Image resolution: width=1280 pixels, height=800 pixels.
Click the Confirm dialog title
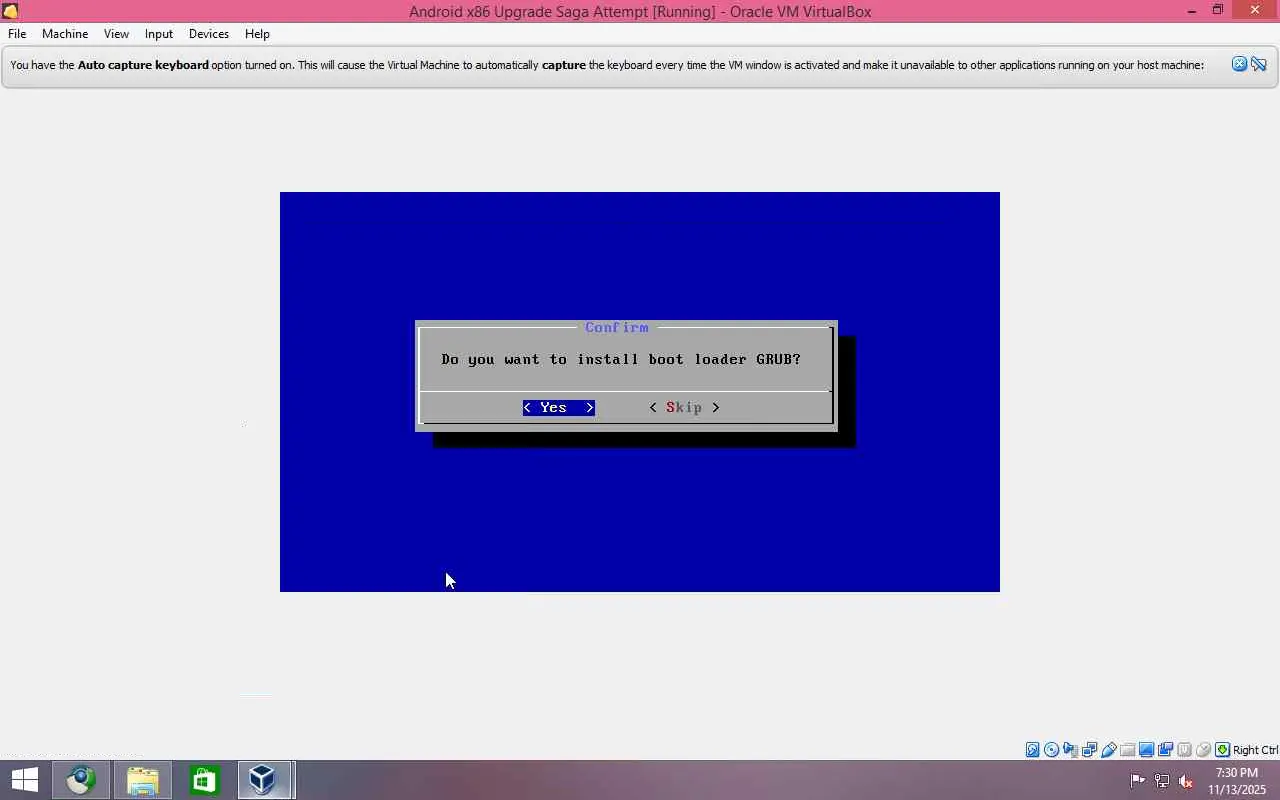point(617,327)
